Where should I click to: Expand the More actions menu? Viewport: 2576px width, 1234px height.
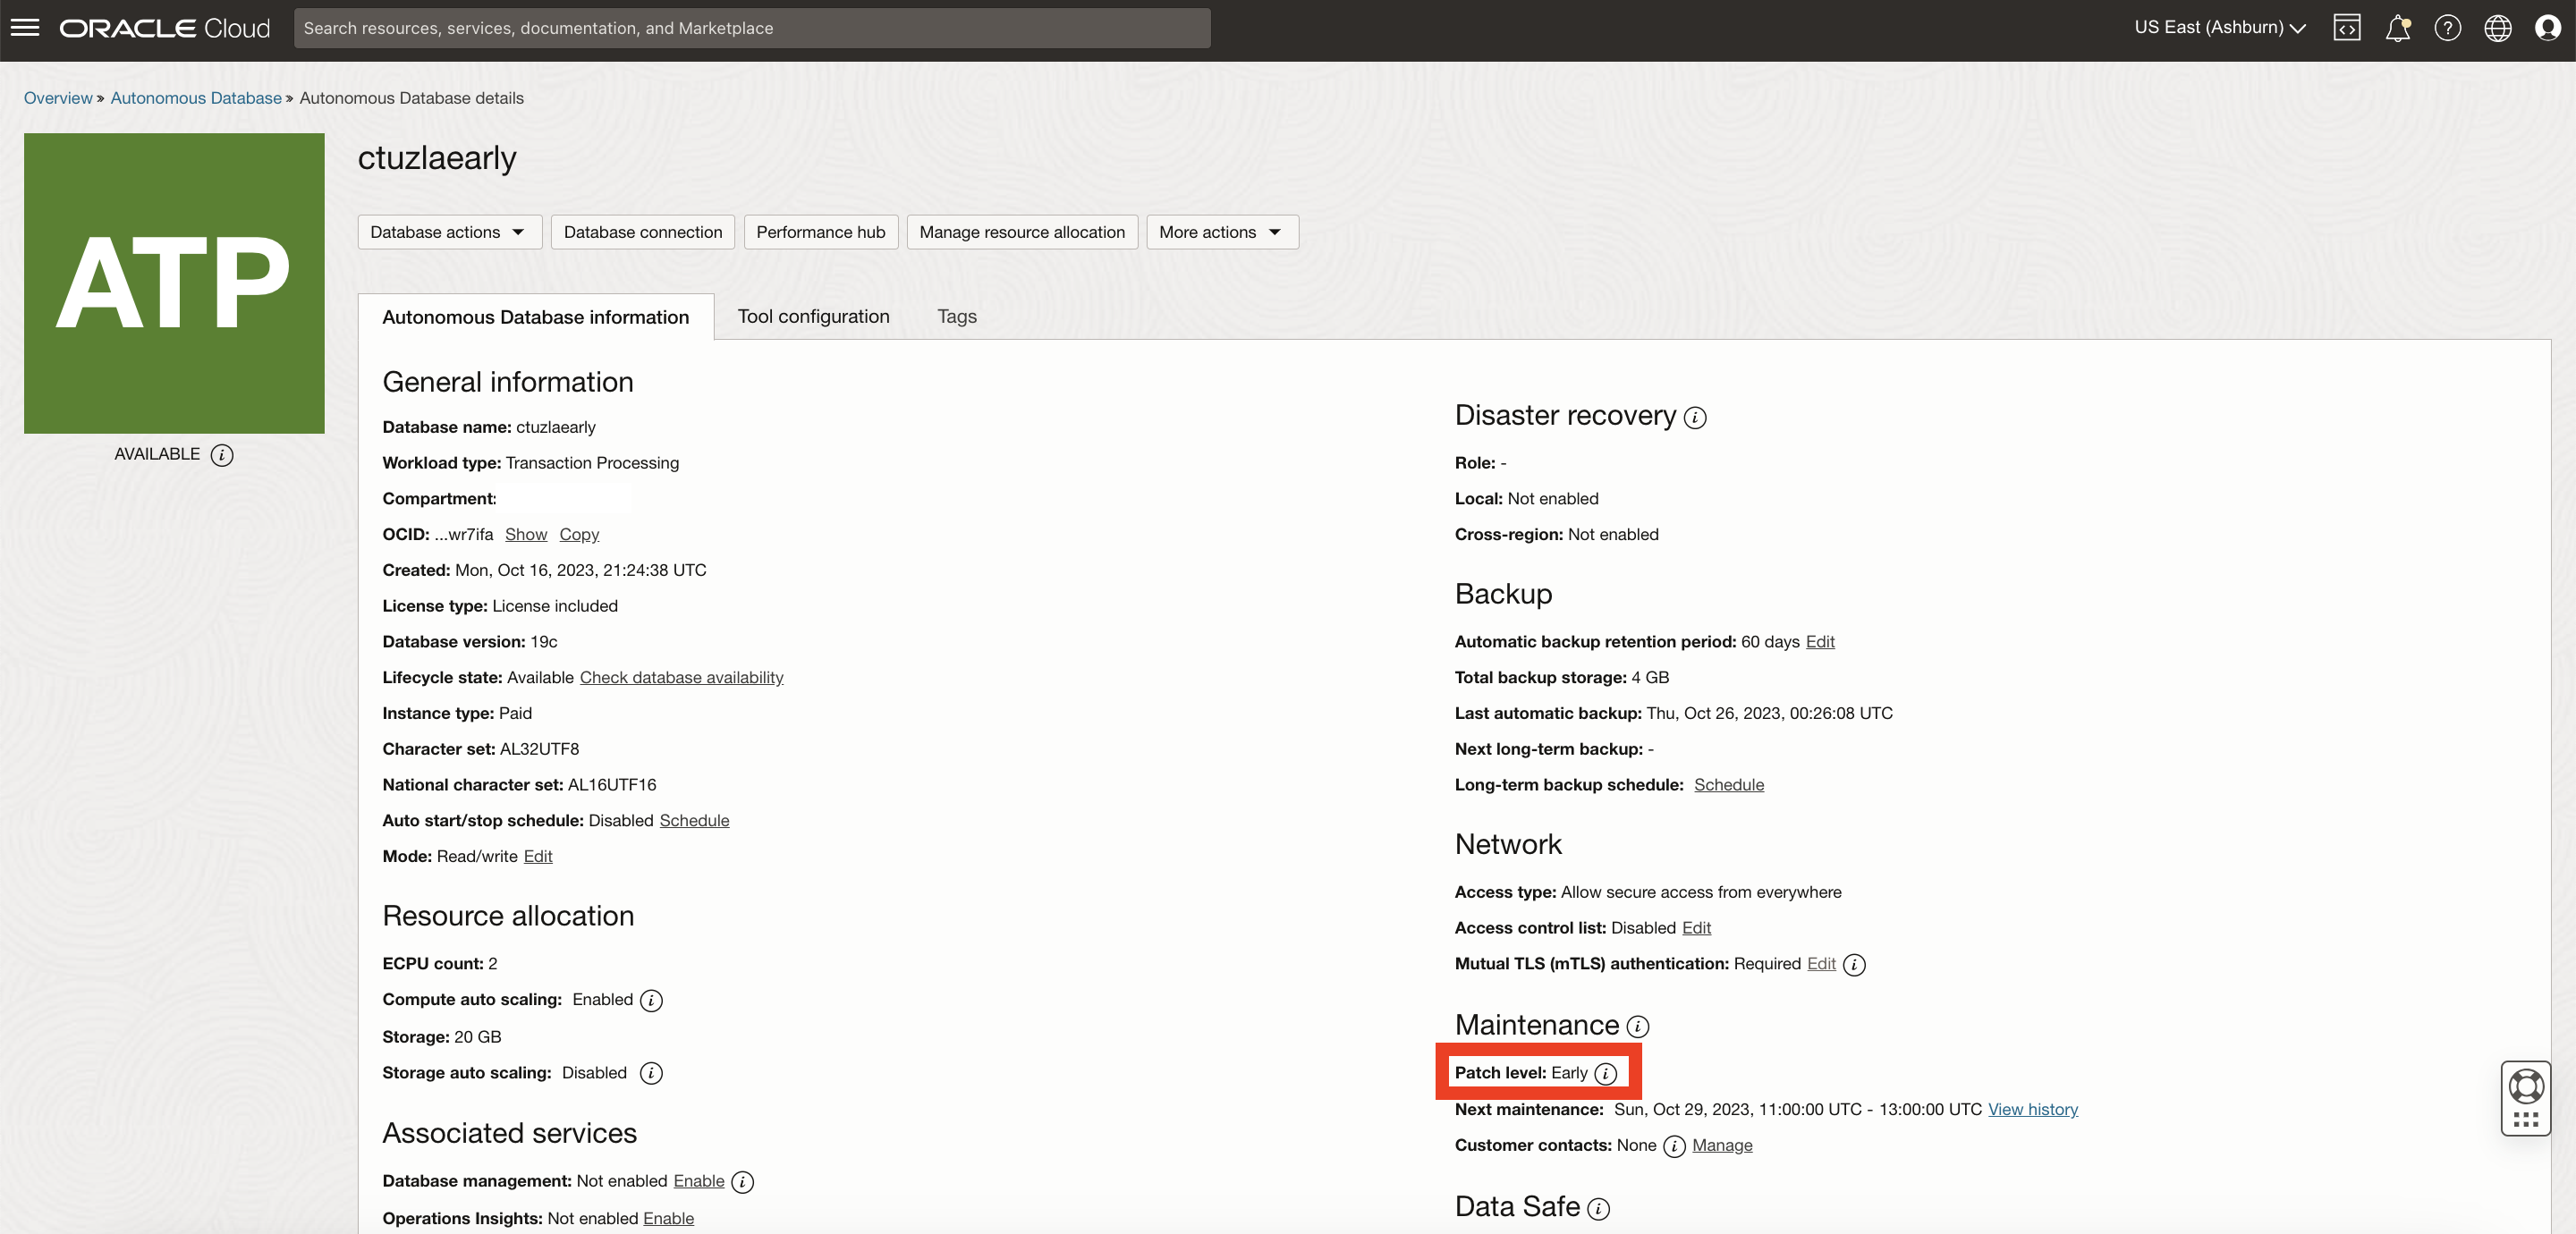coord(1221,231)
